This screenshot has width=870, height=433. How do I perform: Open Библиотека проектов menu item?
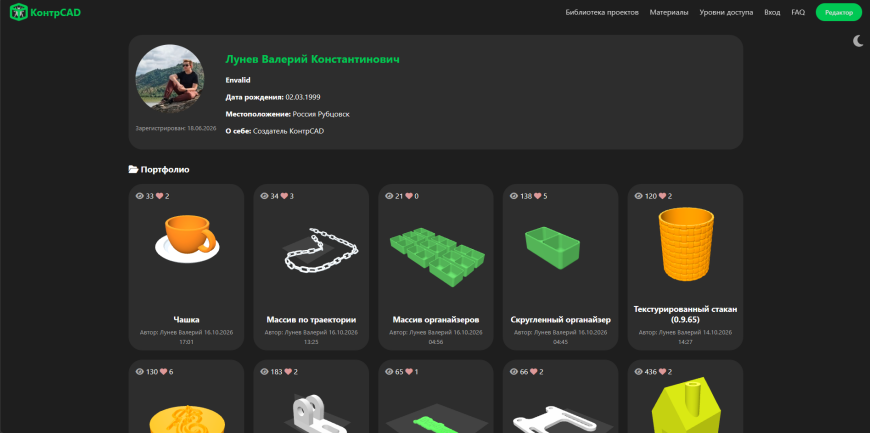[602, 12]
